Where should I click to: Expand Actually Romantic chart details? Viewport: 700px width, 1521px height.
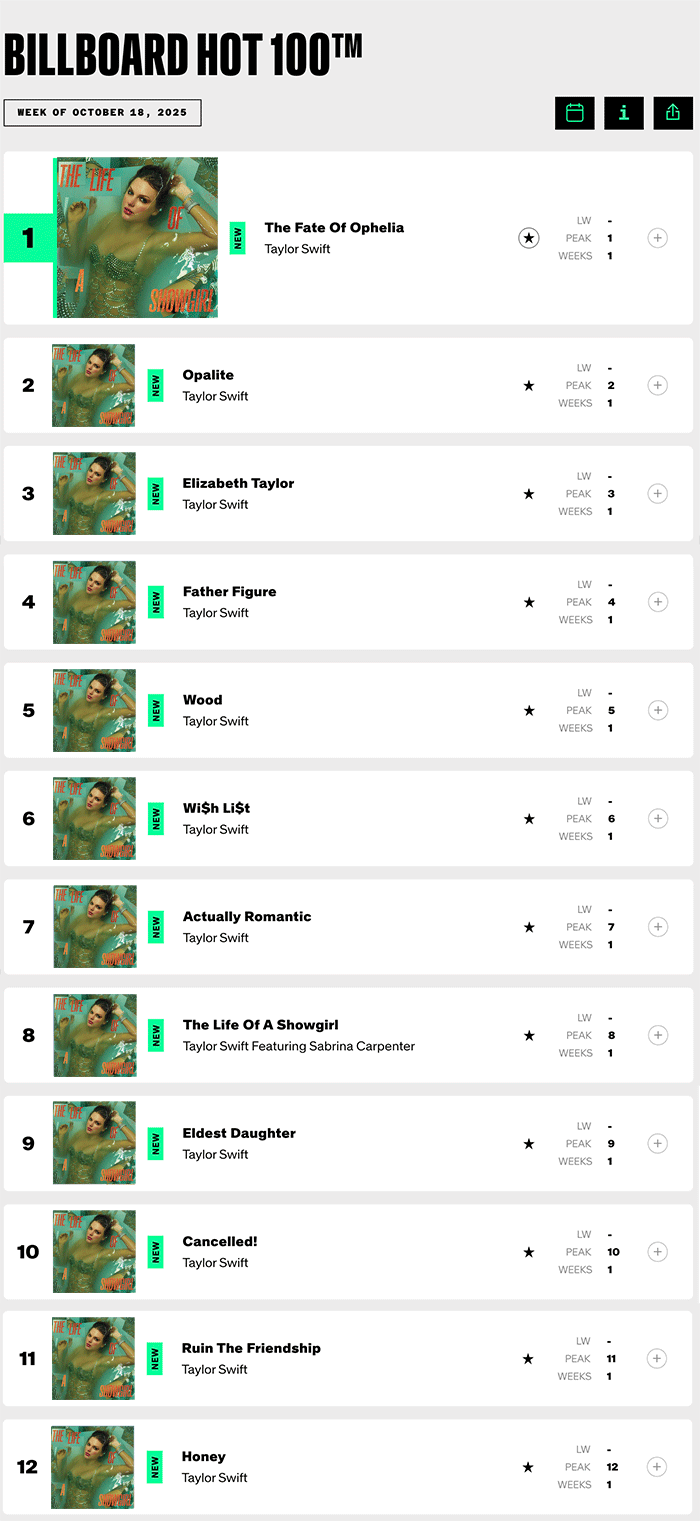pos(657,927)
